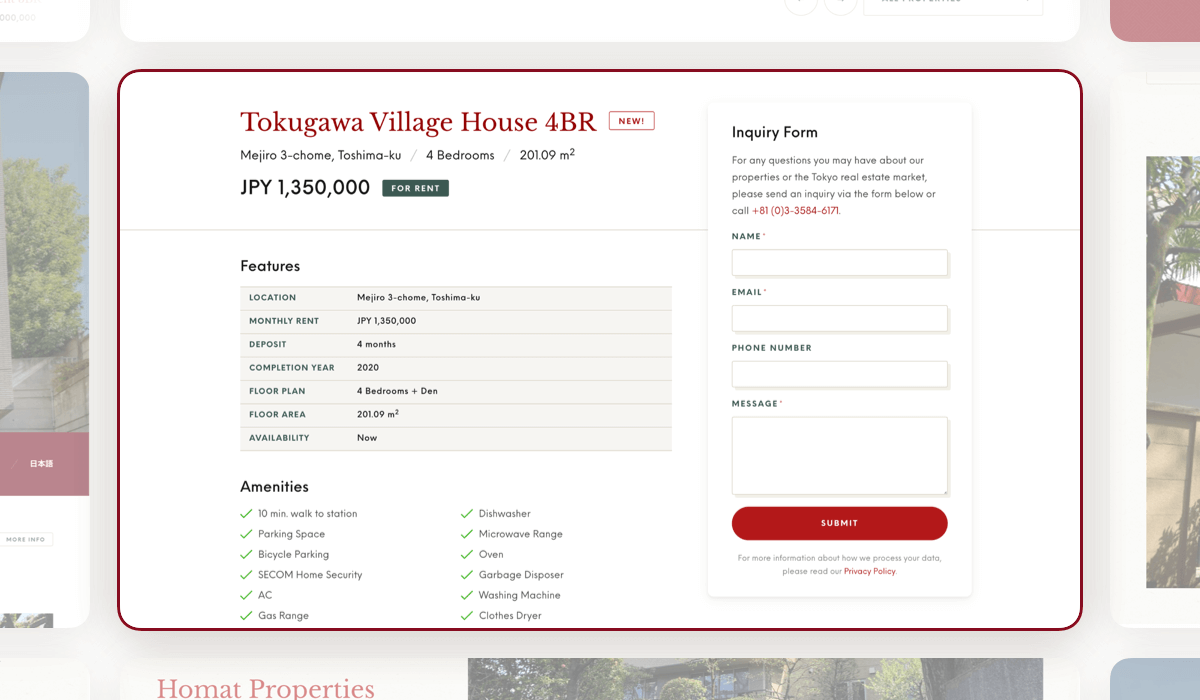
Task: Click the MORE INFO button in left card
Action: point(26,539)
